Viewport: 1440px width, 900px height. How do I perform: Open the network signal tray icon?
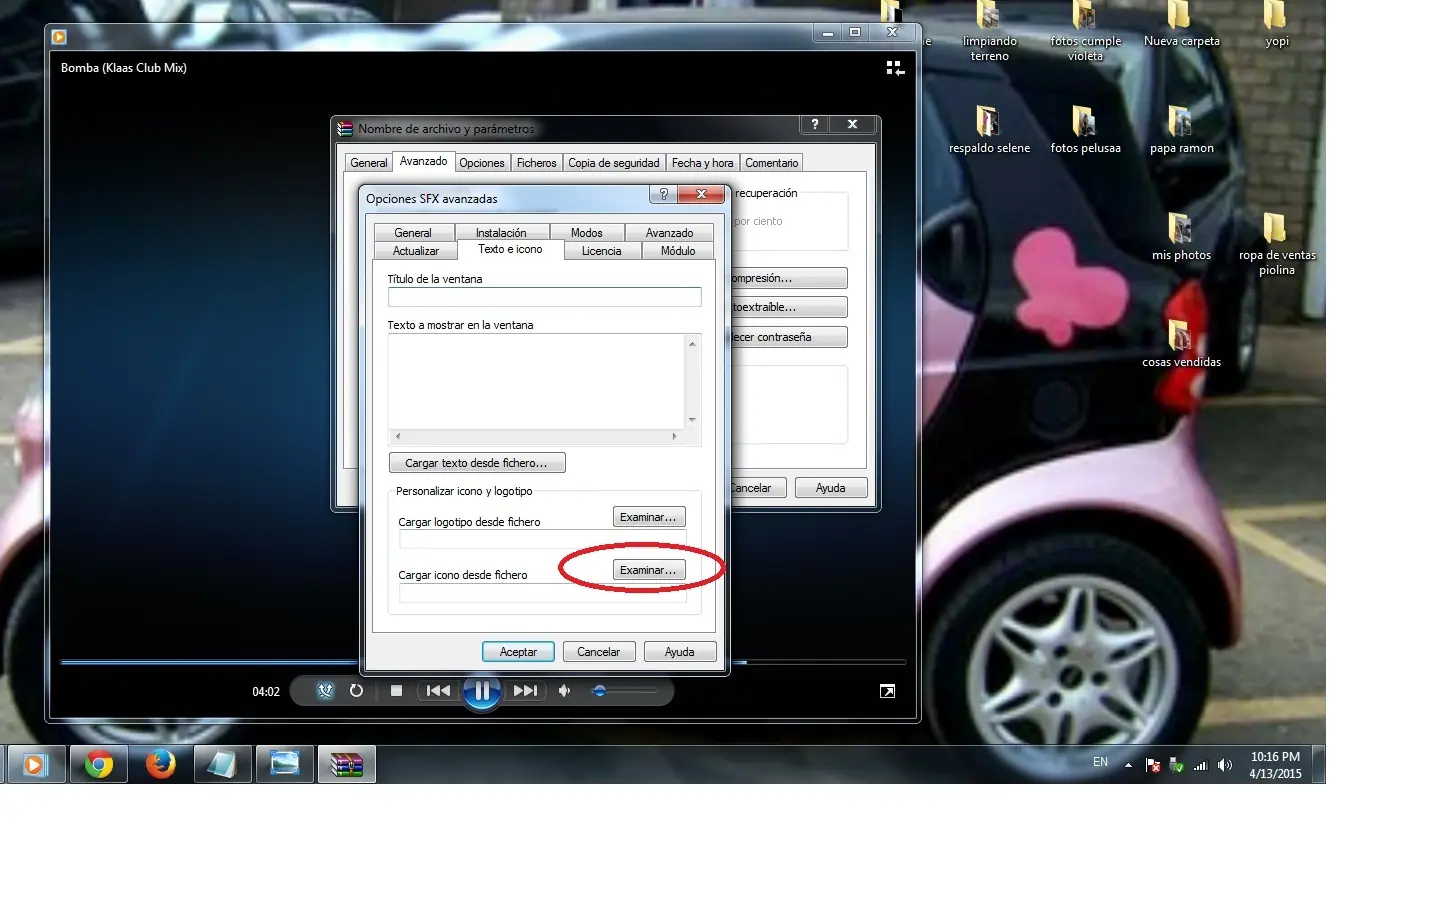coord(1200,765)
